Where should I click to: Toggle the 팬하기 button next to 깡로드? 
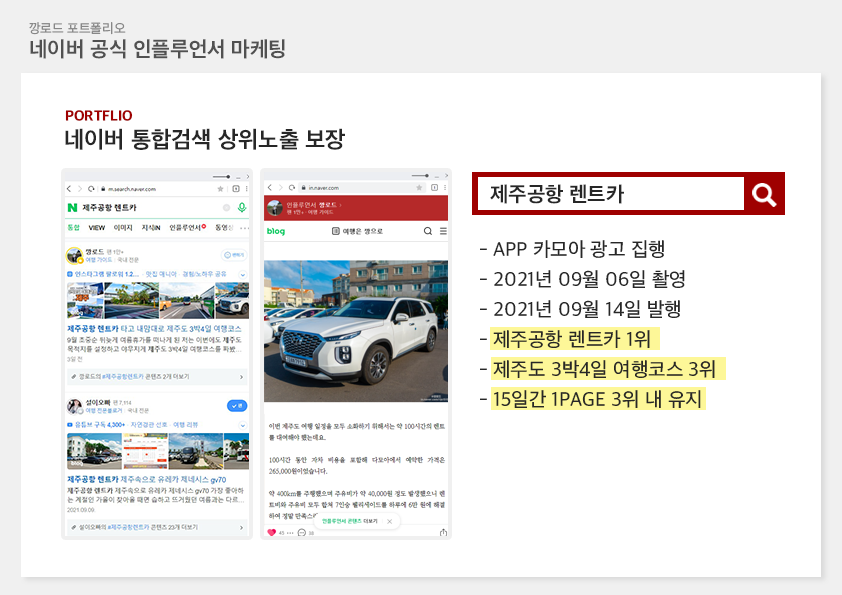pos(234,255)
